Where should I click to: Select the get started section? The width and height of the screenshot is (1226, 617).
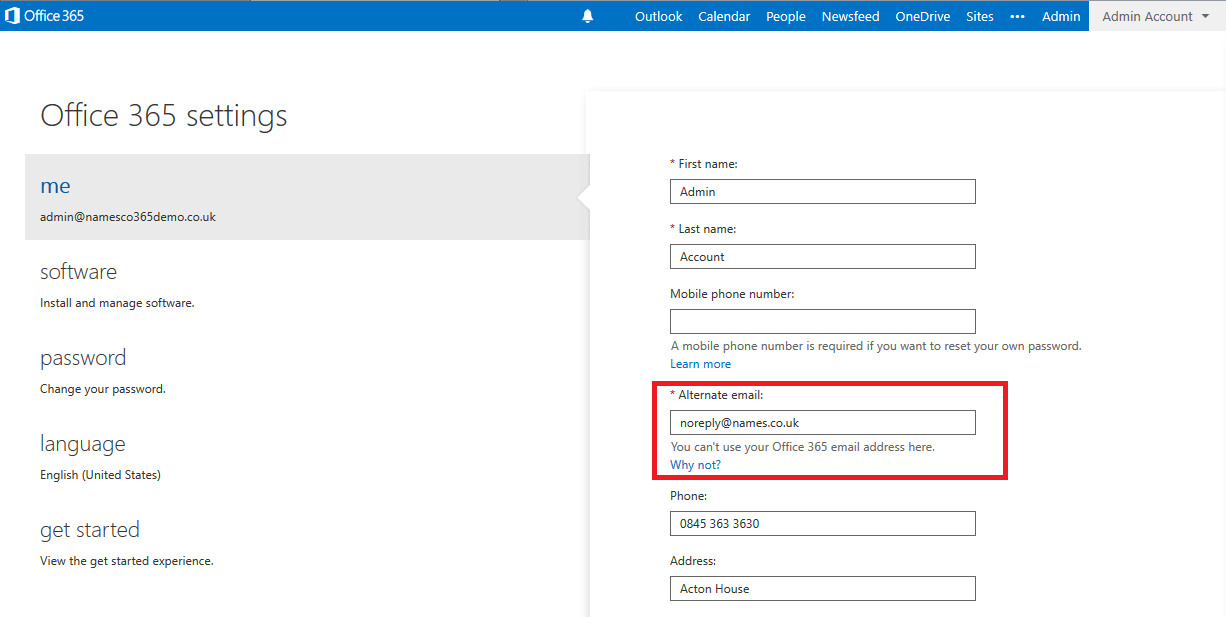tap(307, 542)
